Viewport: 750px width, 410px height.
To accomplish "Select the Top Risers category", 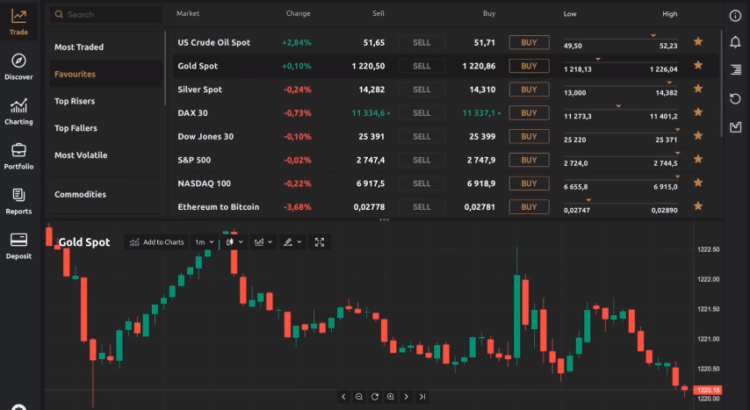I will 81,101.
